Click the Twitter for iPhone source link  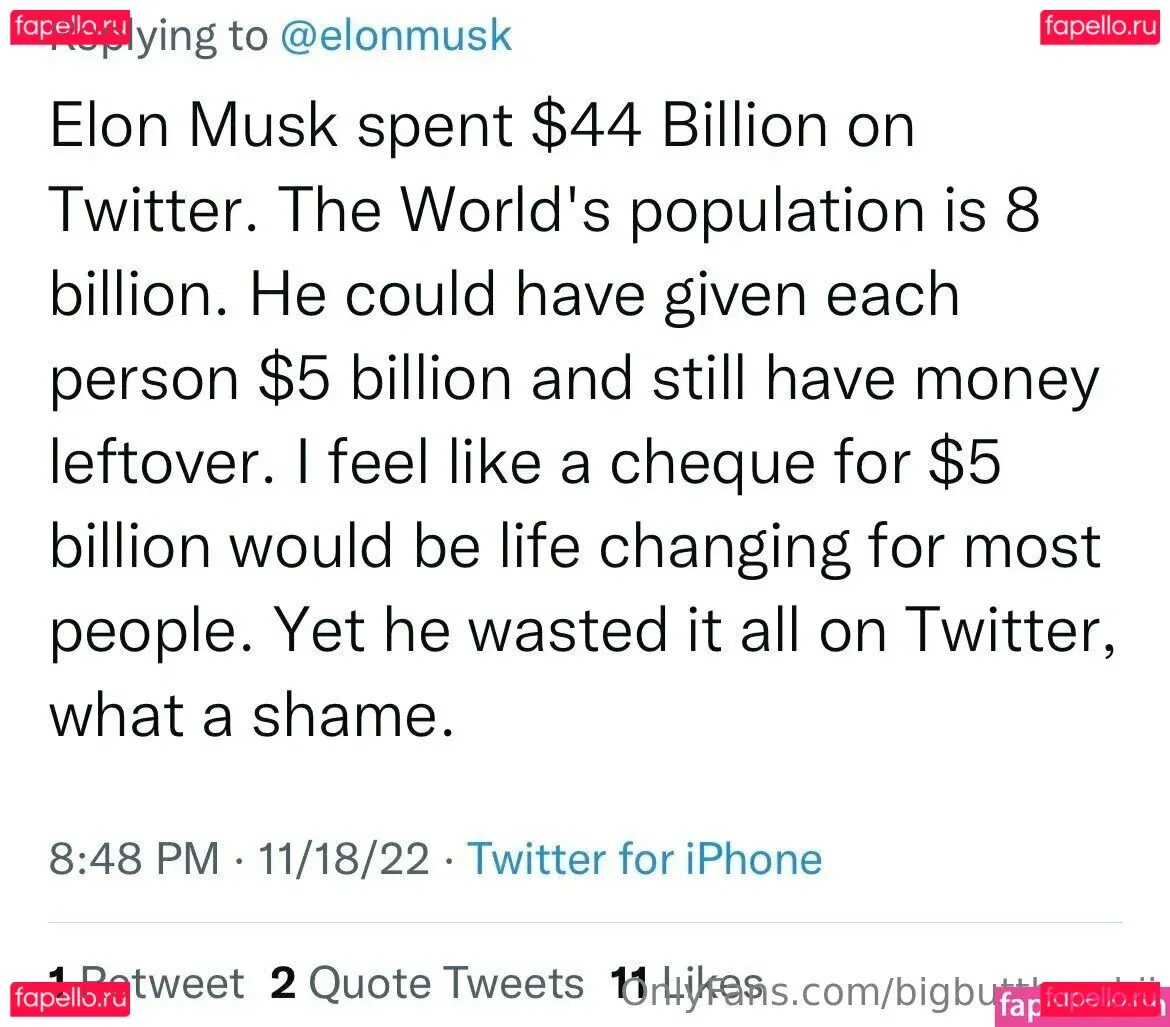click(x=645, y=859)
